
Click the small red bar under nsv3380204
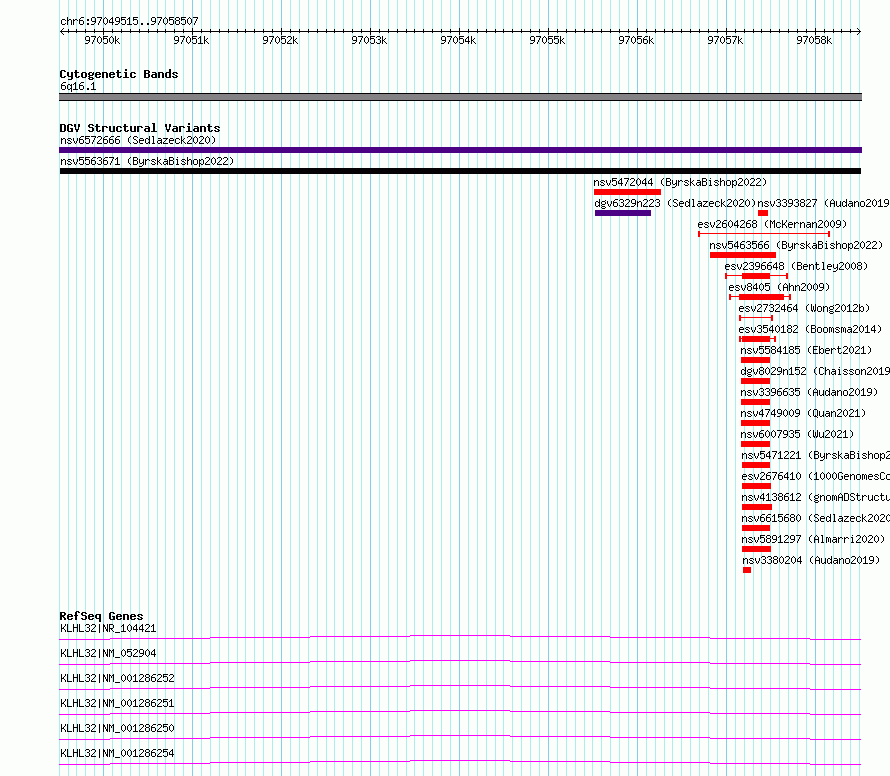click(747, 570)
